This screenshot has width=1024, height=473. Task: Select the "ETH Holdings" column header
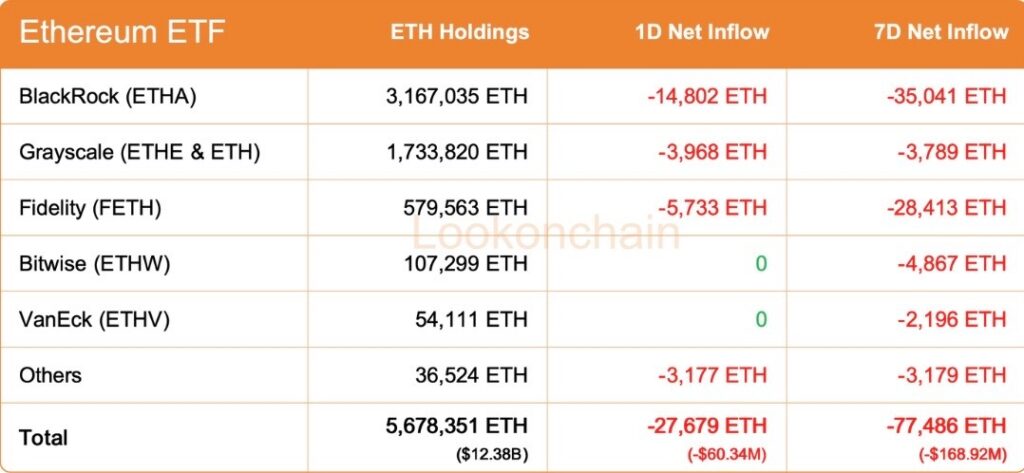[x=459, y=32]
